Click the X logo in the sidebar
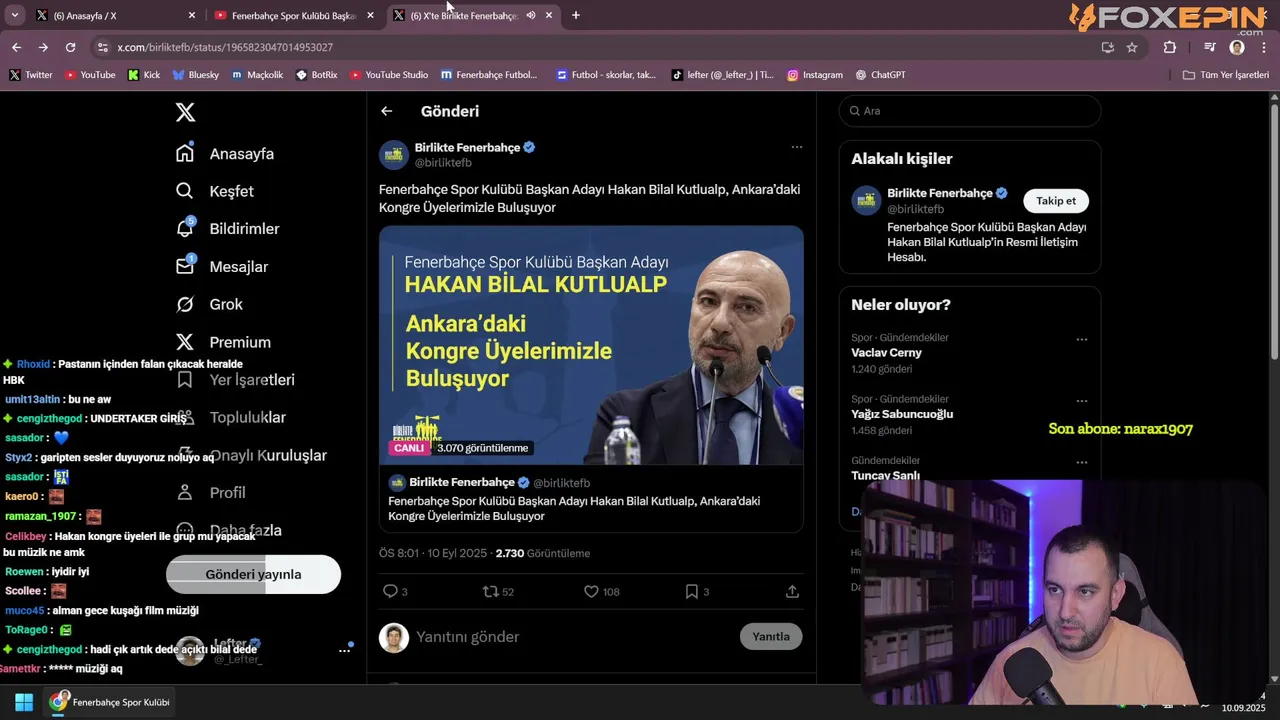The width and height of the screenshot is (1280, 720). pos(185,112)
